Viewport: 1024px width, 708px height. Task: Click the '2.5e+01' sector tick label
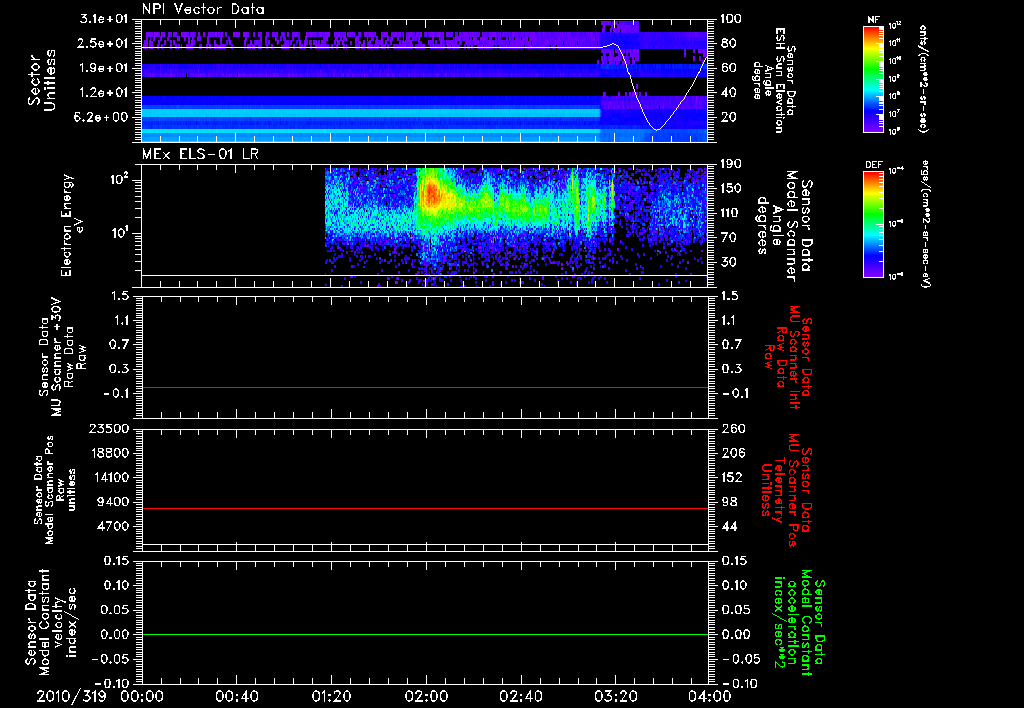[103, 43]
